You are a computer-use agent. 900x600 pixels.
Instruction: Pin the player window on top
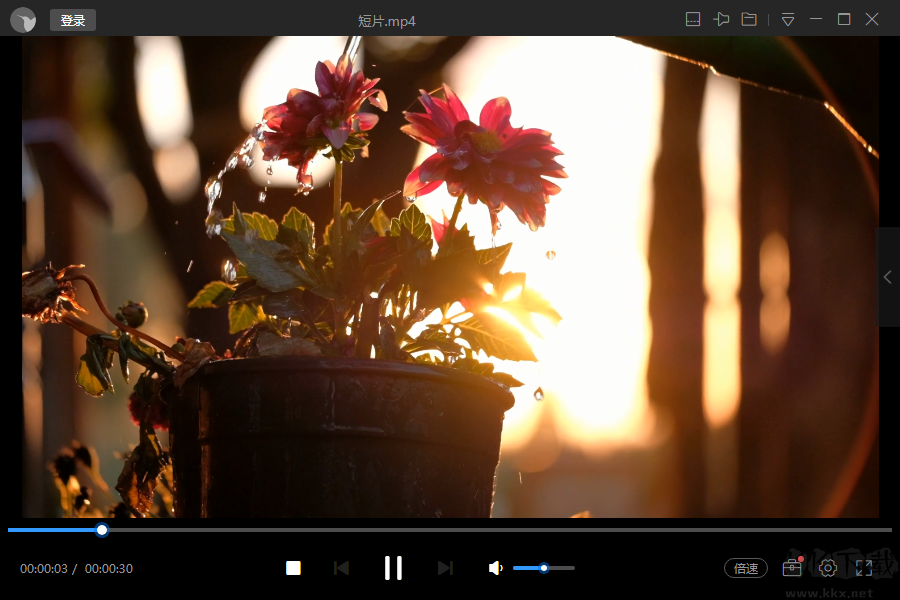tap(721, 20)
